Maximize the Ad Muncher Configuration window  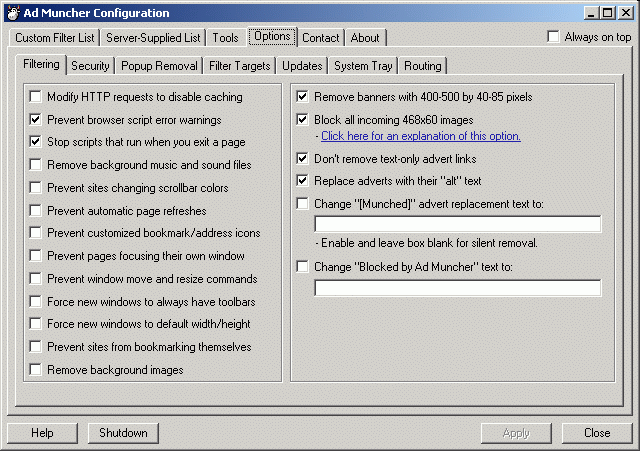click(607, 13)
